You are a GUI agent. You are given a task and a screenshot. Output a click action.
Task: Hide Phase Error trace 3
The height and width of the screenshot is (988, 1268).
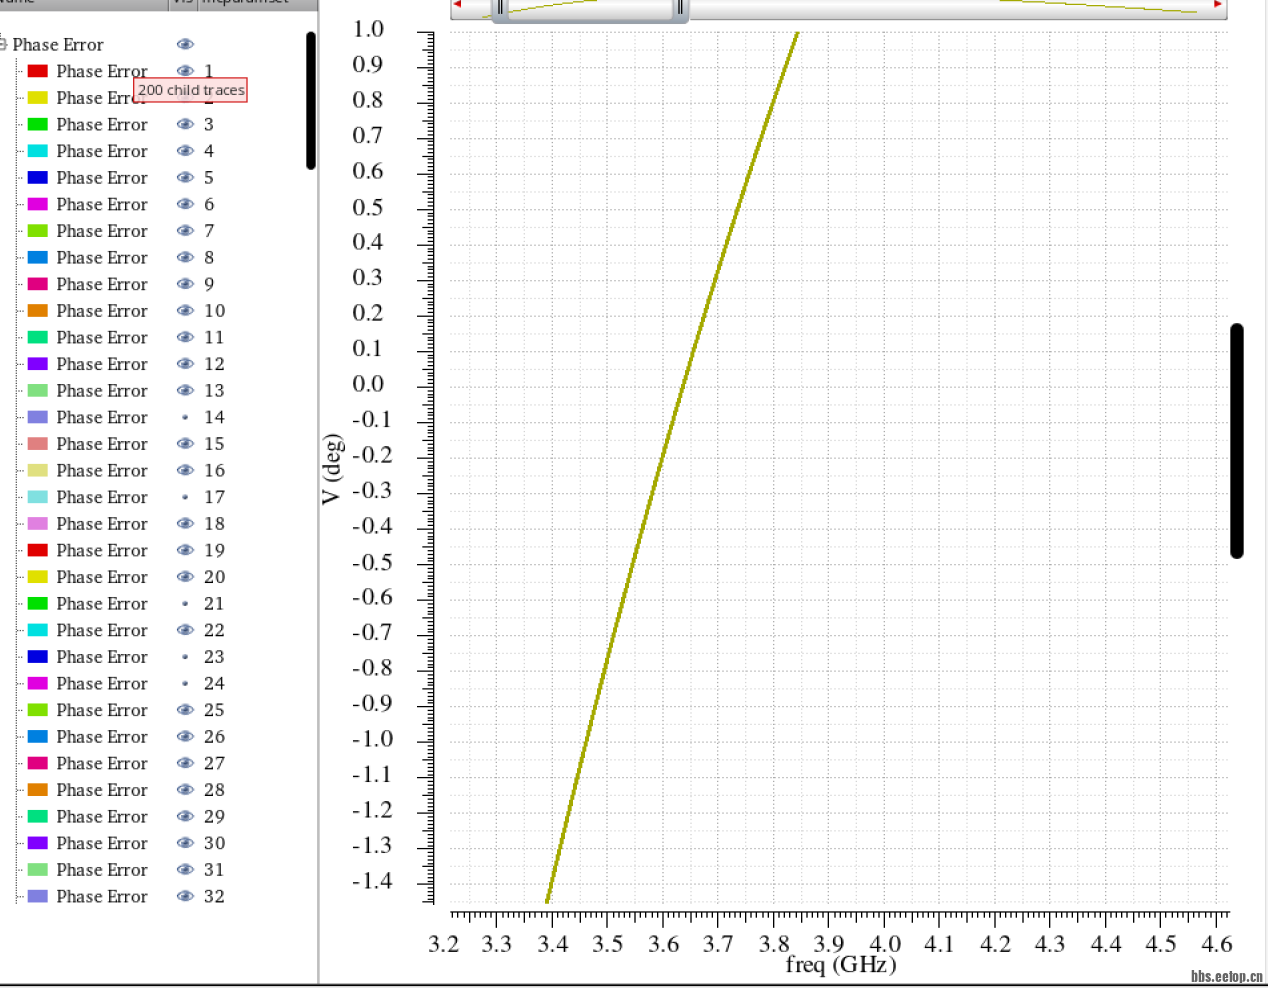(185, 124)
